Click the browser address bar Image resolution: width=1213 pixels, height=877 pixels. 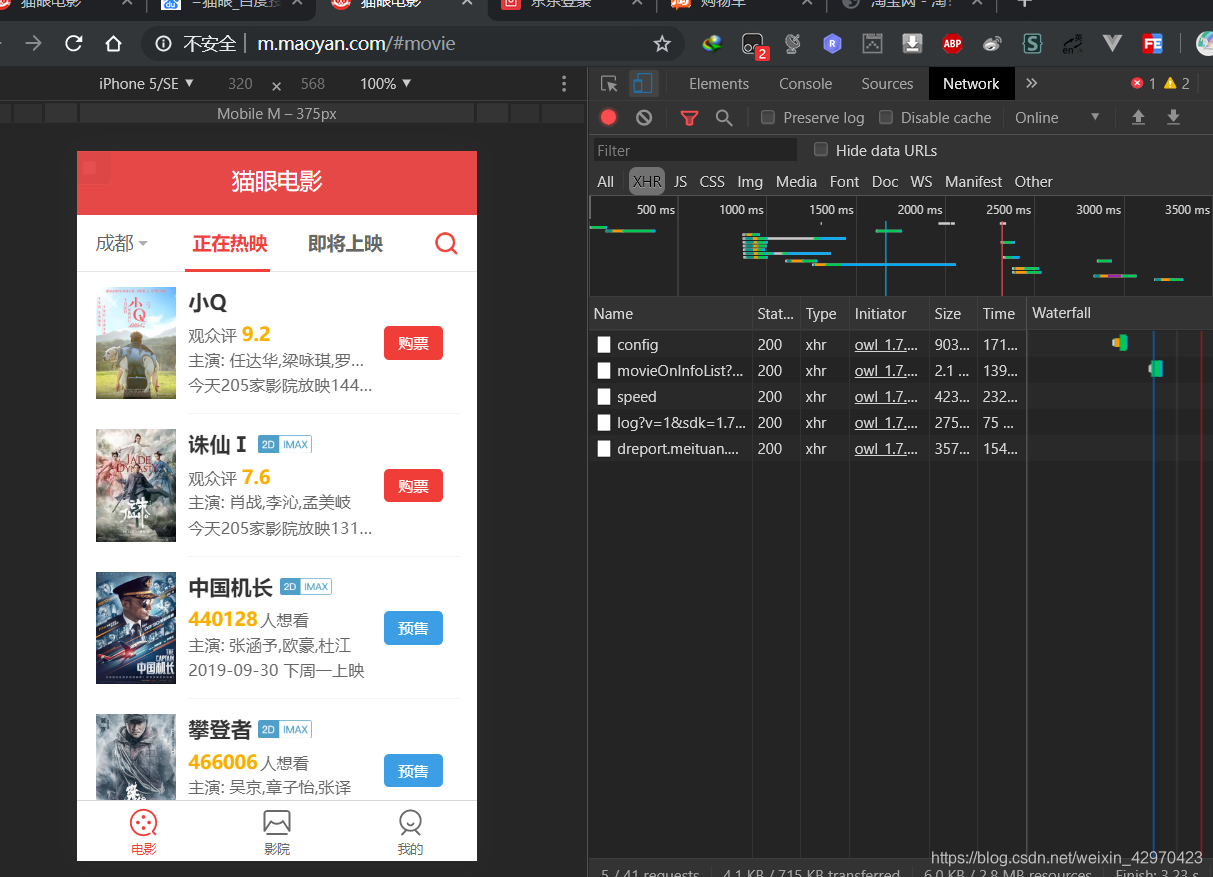(x=415, y=44)
